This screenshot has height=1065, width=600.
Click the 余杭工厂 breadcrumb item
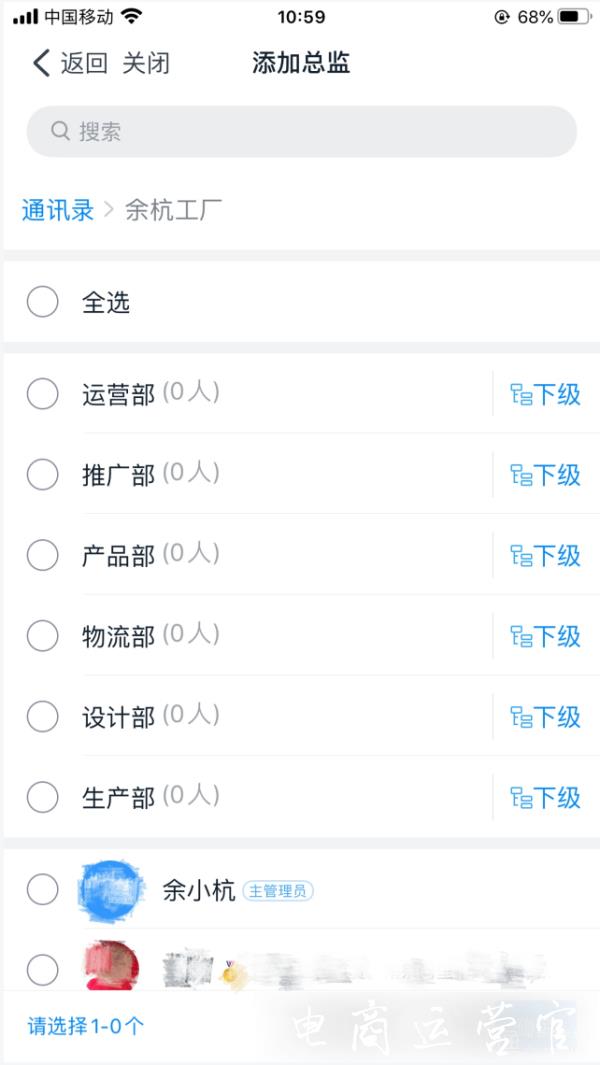click(x=173, y=210)
